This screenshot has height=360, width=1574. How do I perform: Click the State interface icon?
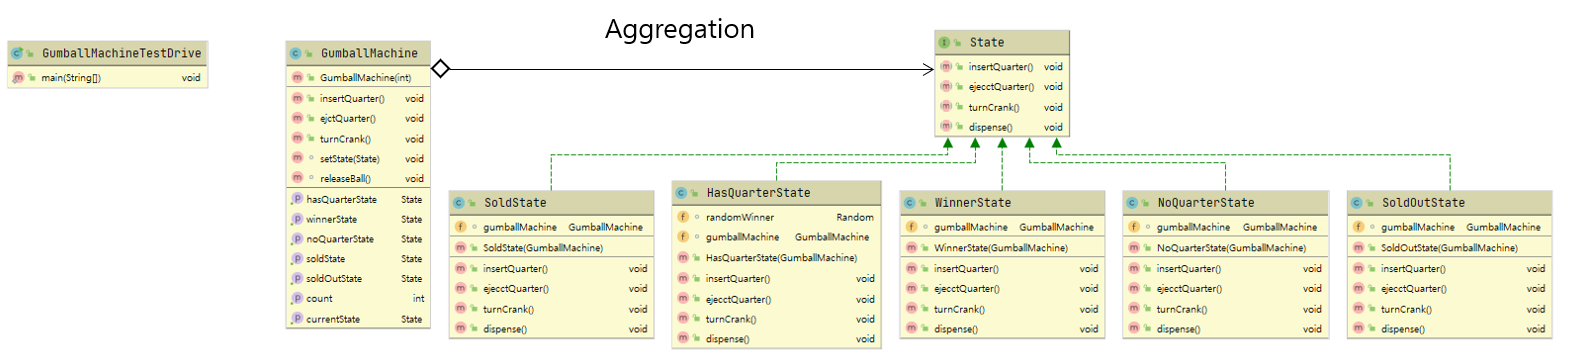[x=944, y=42]
